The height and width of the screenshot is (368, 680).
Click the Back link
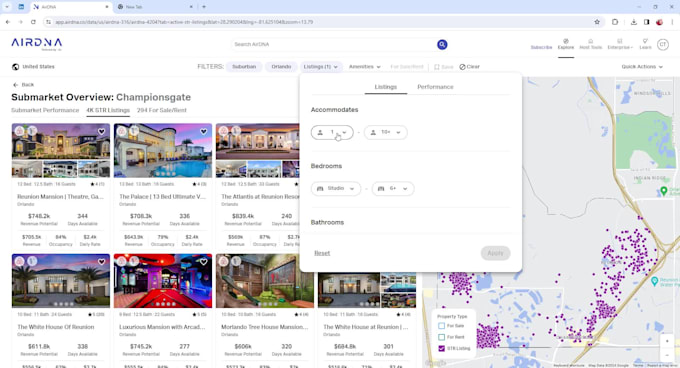point(28,85)
